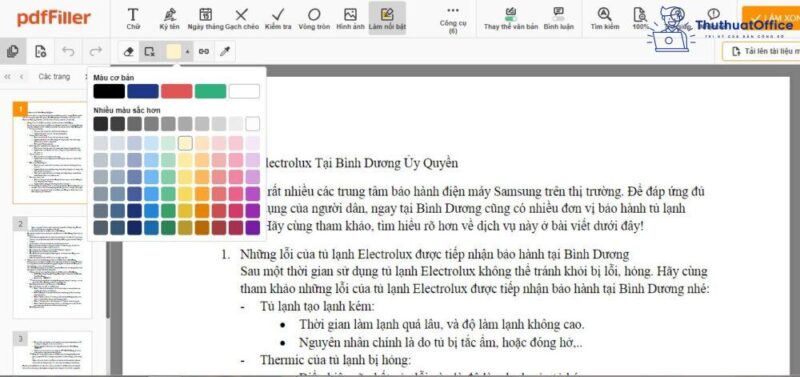This screenshot has height=377, width=800.
Task: Pick the red basic color
Action: pos(177,91)
